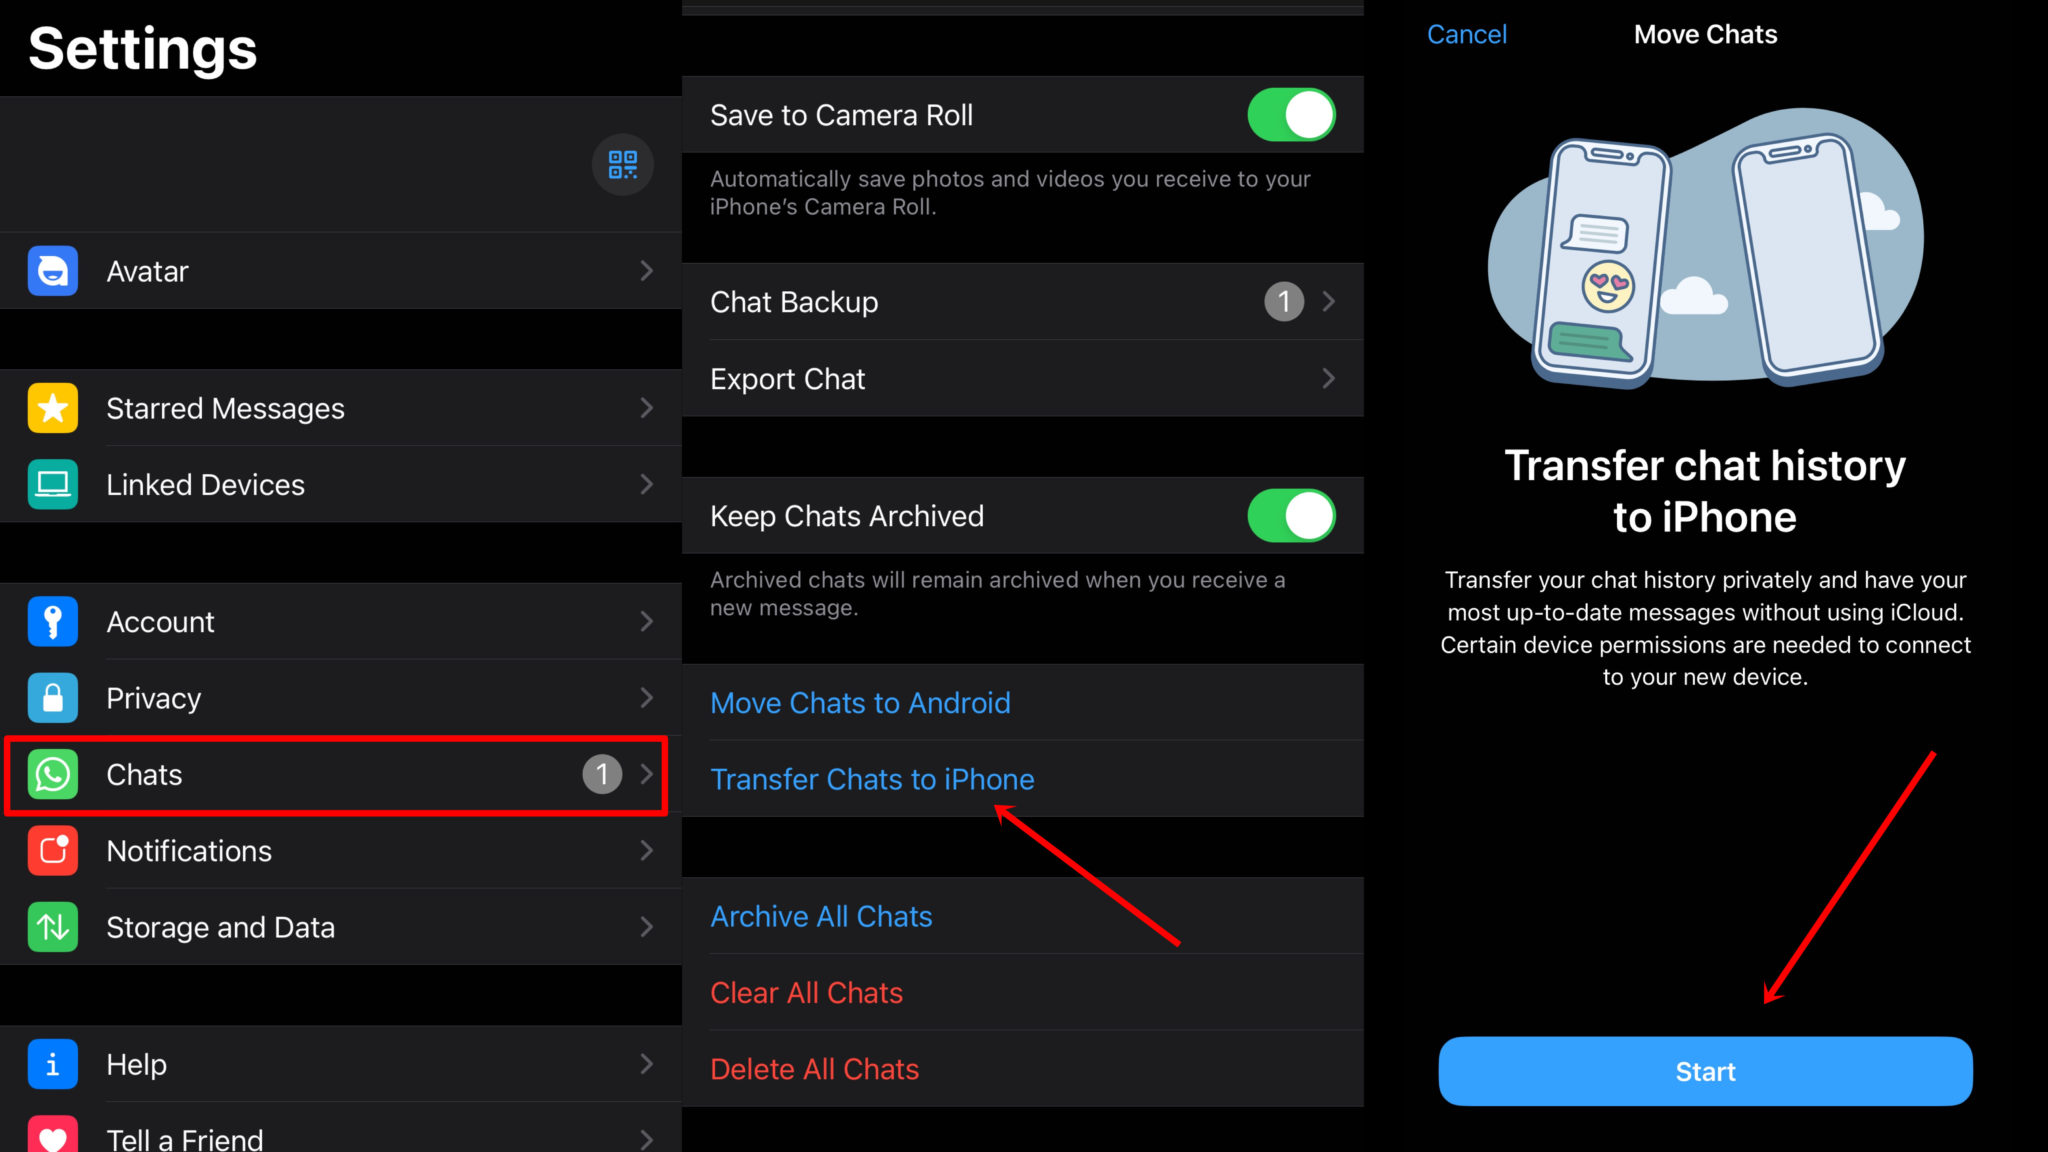The width and height of the screenshot is (2048, 1152).
Task: Tap the Avatar icon
Action: 53,271
